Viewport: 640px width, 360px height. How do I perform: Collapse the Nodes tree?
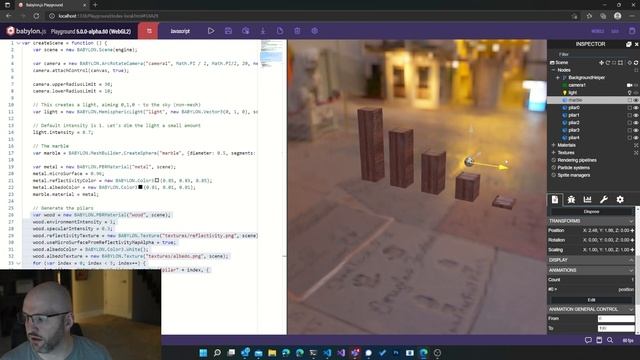554,70
